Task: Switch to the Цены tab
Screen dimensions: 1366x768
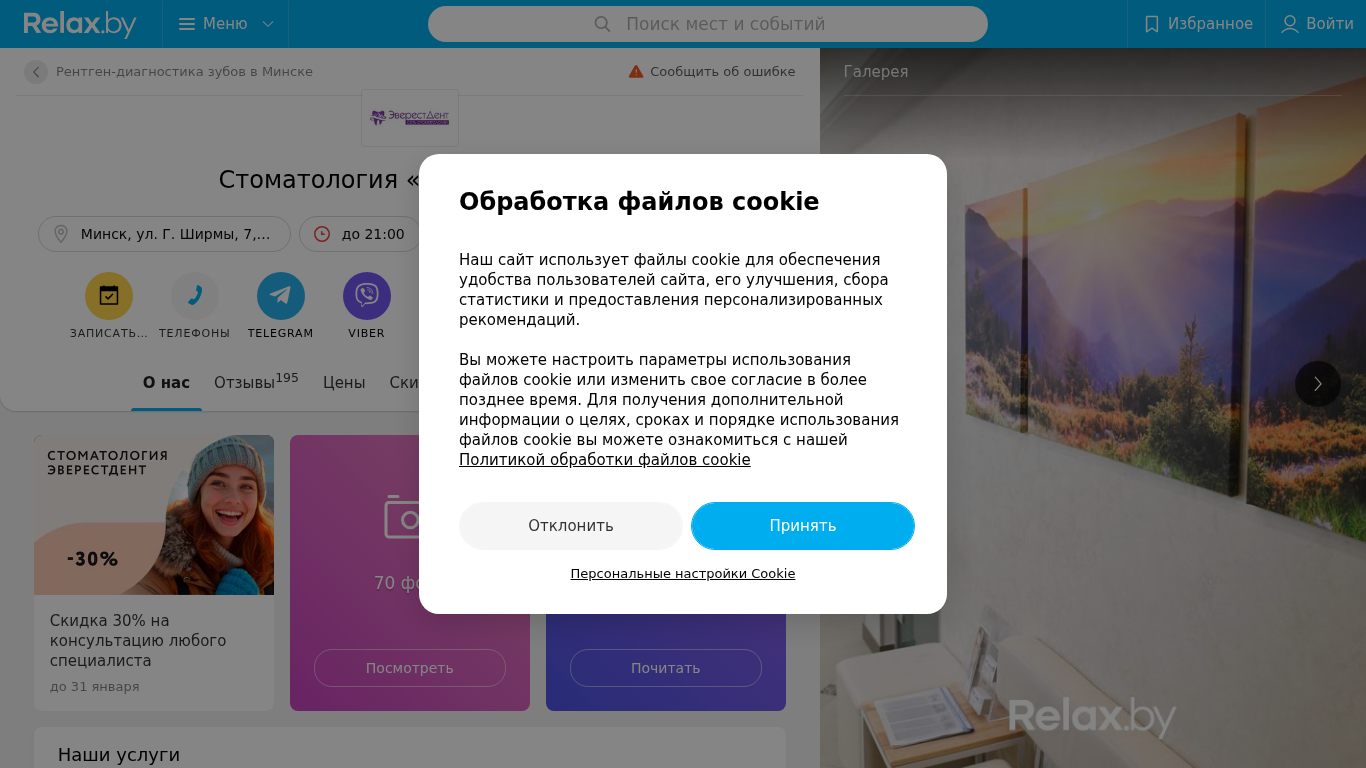Action: [344, 383]
